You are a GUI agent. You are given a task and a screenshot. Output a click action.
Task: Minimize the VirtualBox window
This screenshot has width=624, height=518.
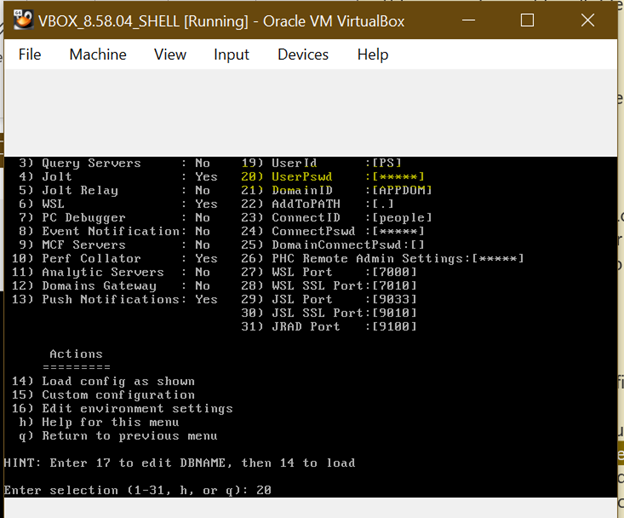pos(468,20)
